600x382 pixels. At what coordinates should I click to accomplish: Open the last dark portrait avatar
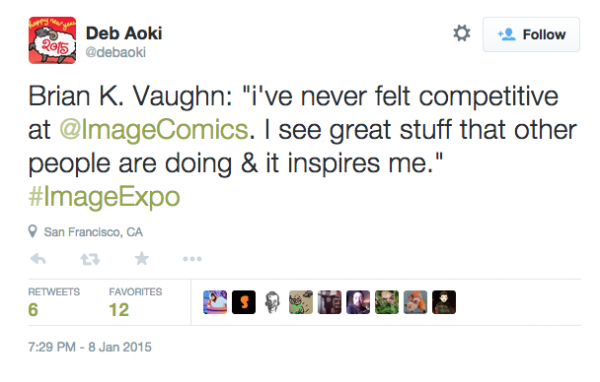tap(444, 302)
